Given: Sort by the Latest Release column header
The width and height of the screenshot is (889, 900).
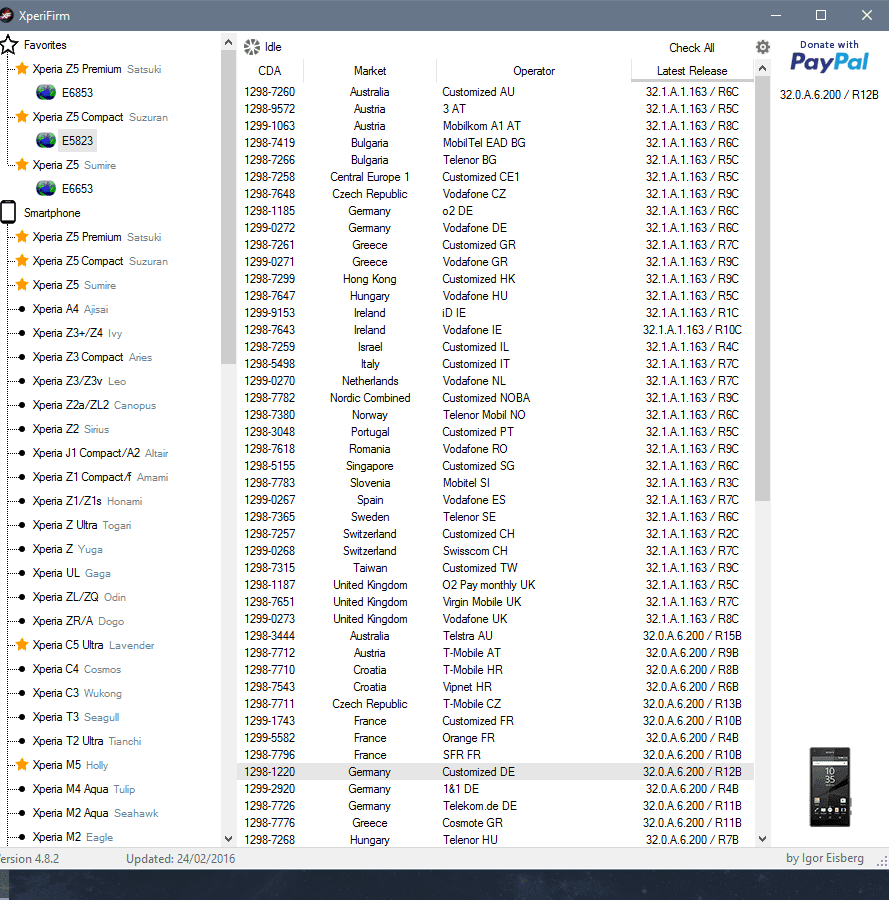Looking at the screenshot, I should click(x=691, y=71).
